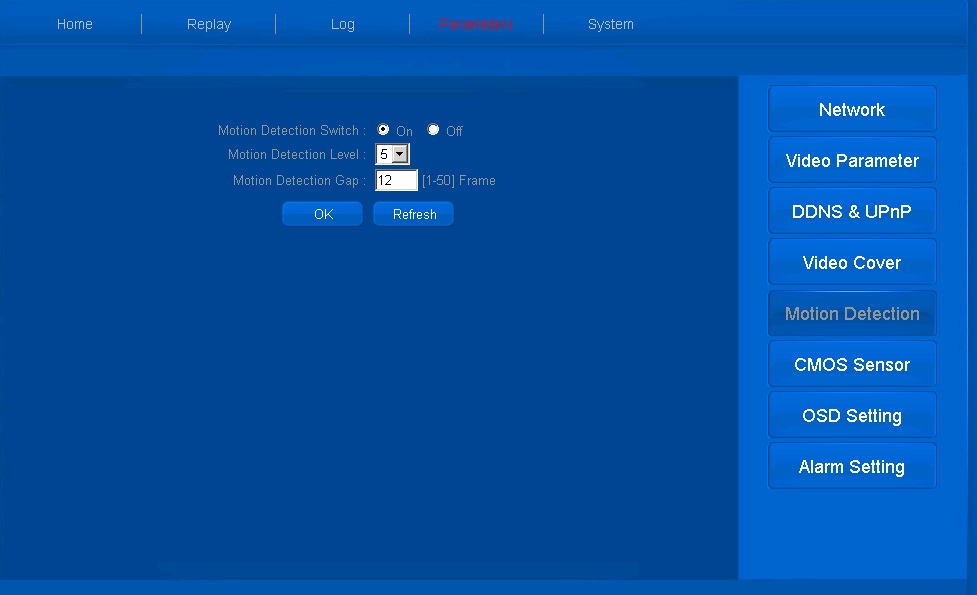
Task: Expand the Motion Detection Level dropdown
Action: (401, 155)
